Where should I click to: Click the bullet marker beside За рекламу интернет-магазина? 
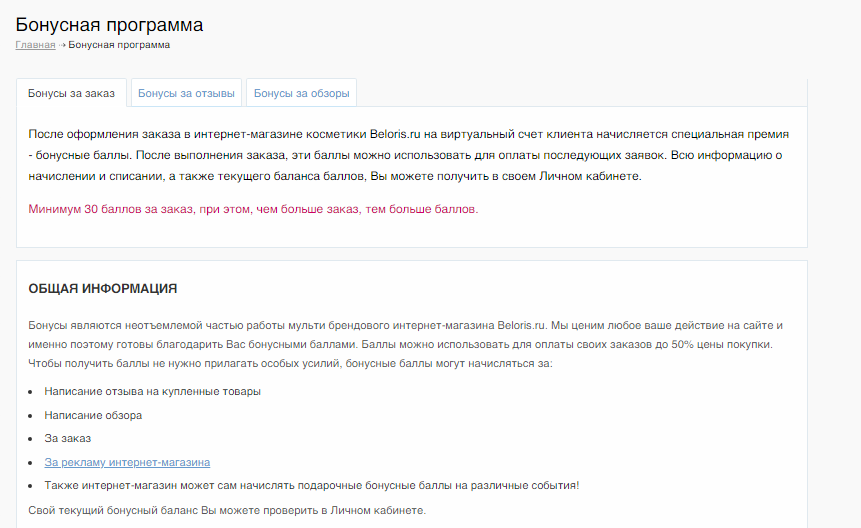point(31,462)
